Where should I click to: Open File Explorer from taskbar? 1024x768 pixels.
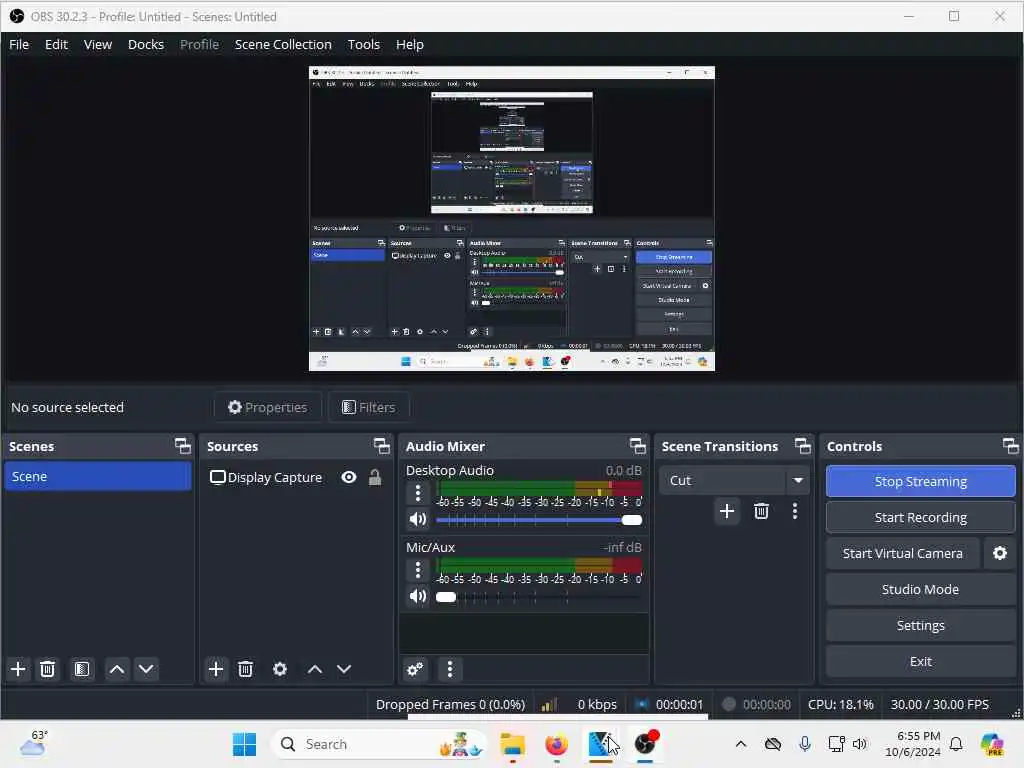[x=513, y=744]
